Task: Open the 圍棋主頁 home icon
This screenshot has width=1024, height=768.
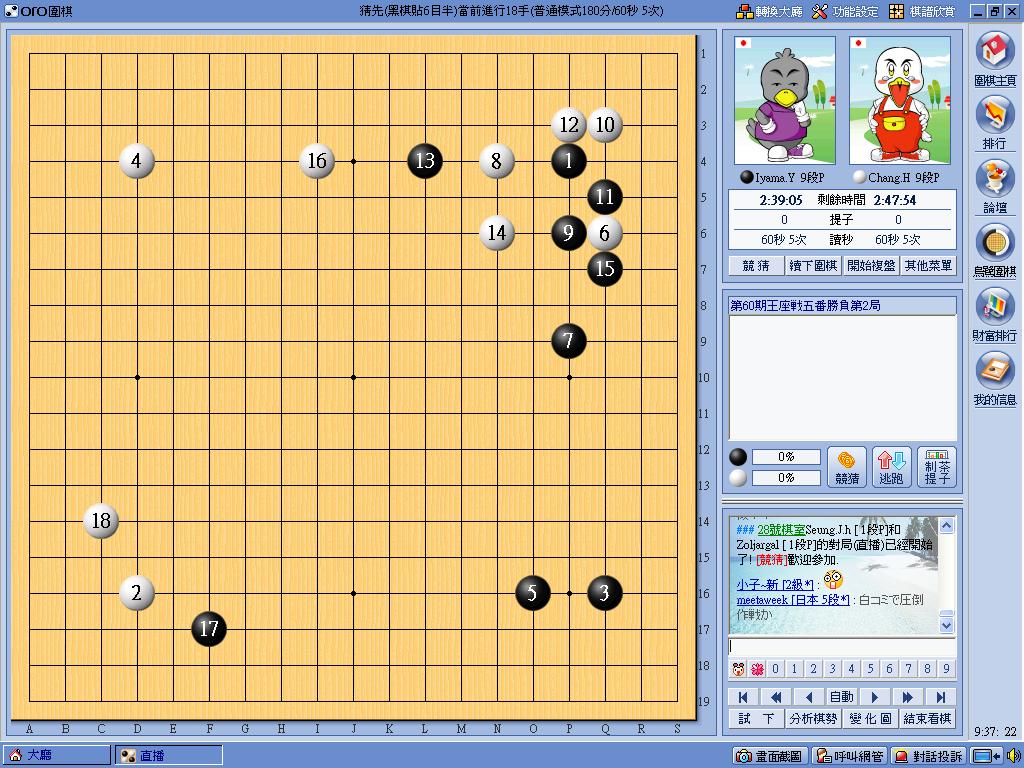Action: 995,59
